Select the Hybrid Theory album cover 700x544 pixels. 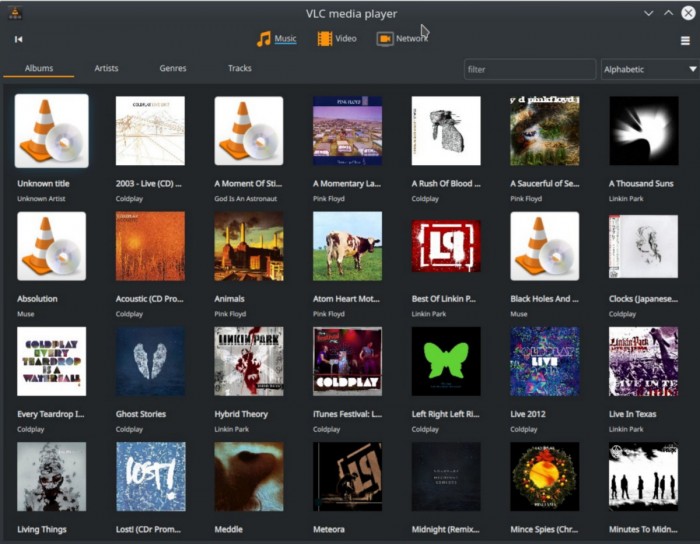248,361
